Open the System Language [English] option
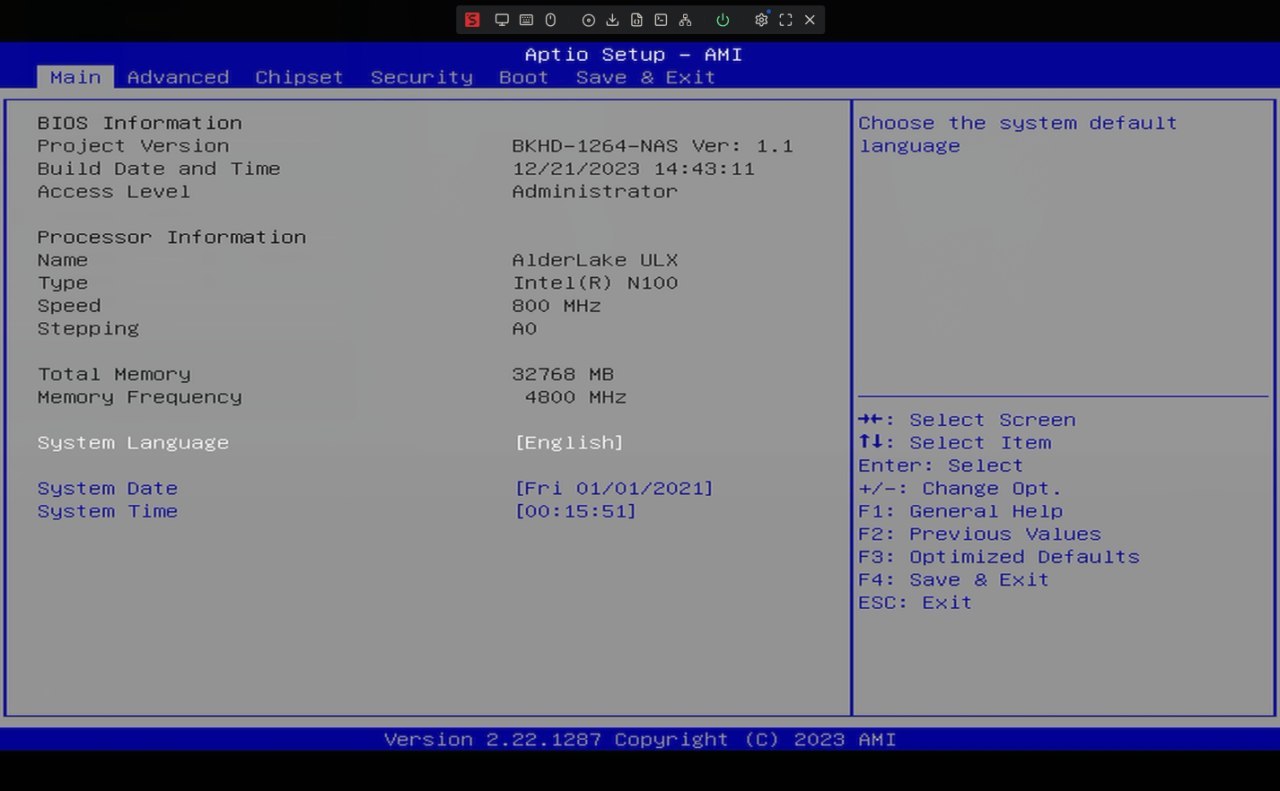This screenshot has width=1280, height=791. pos(569,442)
